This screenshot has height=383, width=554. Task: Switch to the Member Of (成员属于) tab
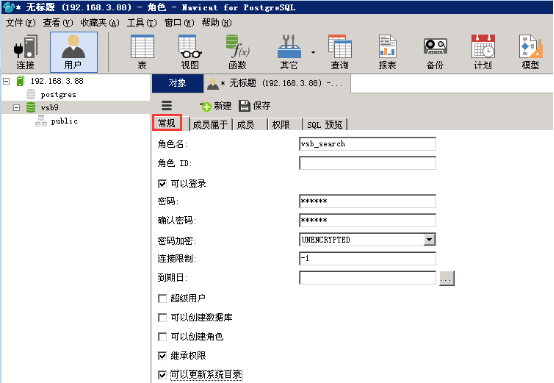pos(210,124)
